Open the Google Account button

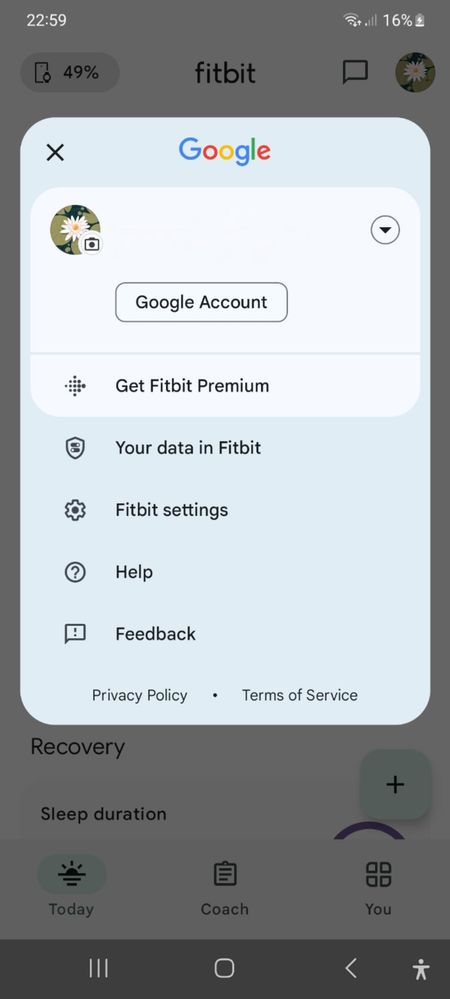[x=201, y=302]
